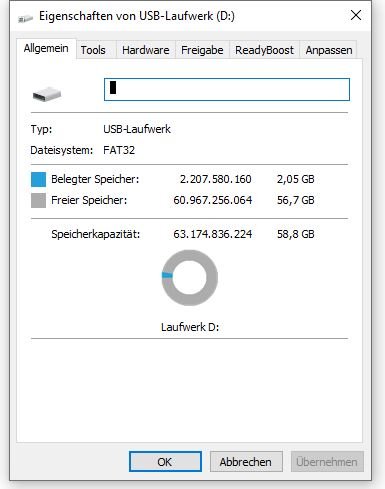Click the Laufwerk D: label under chart
The height and width of the screenshot is (489, 385).
coord(190,327)
